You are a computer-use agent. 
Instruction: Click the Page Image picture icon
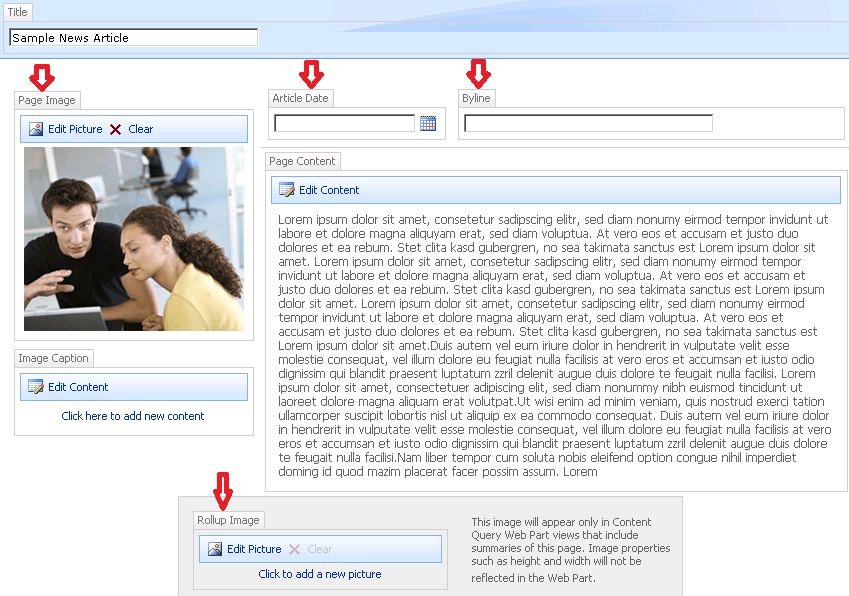[x=36, y=129]
